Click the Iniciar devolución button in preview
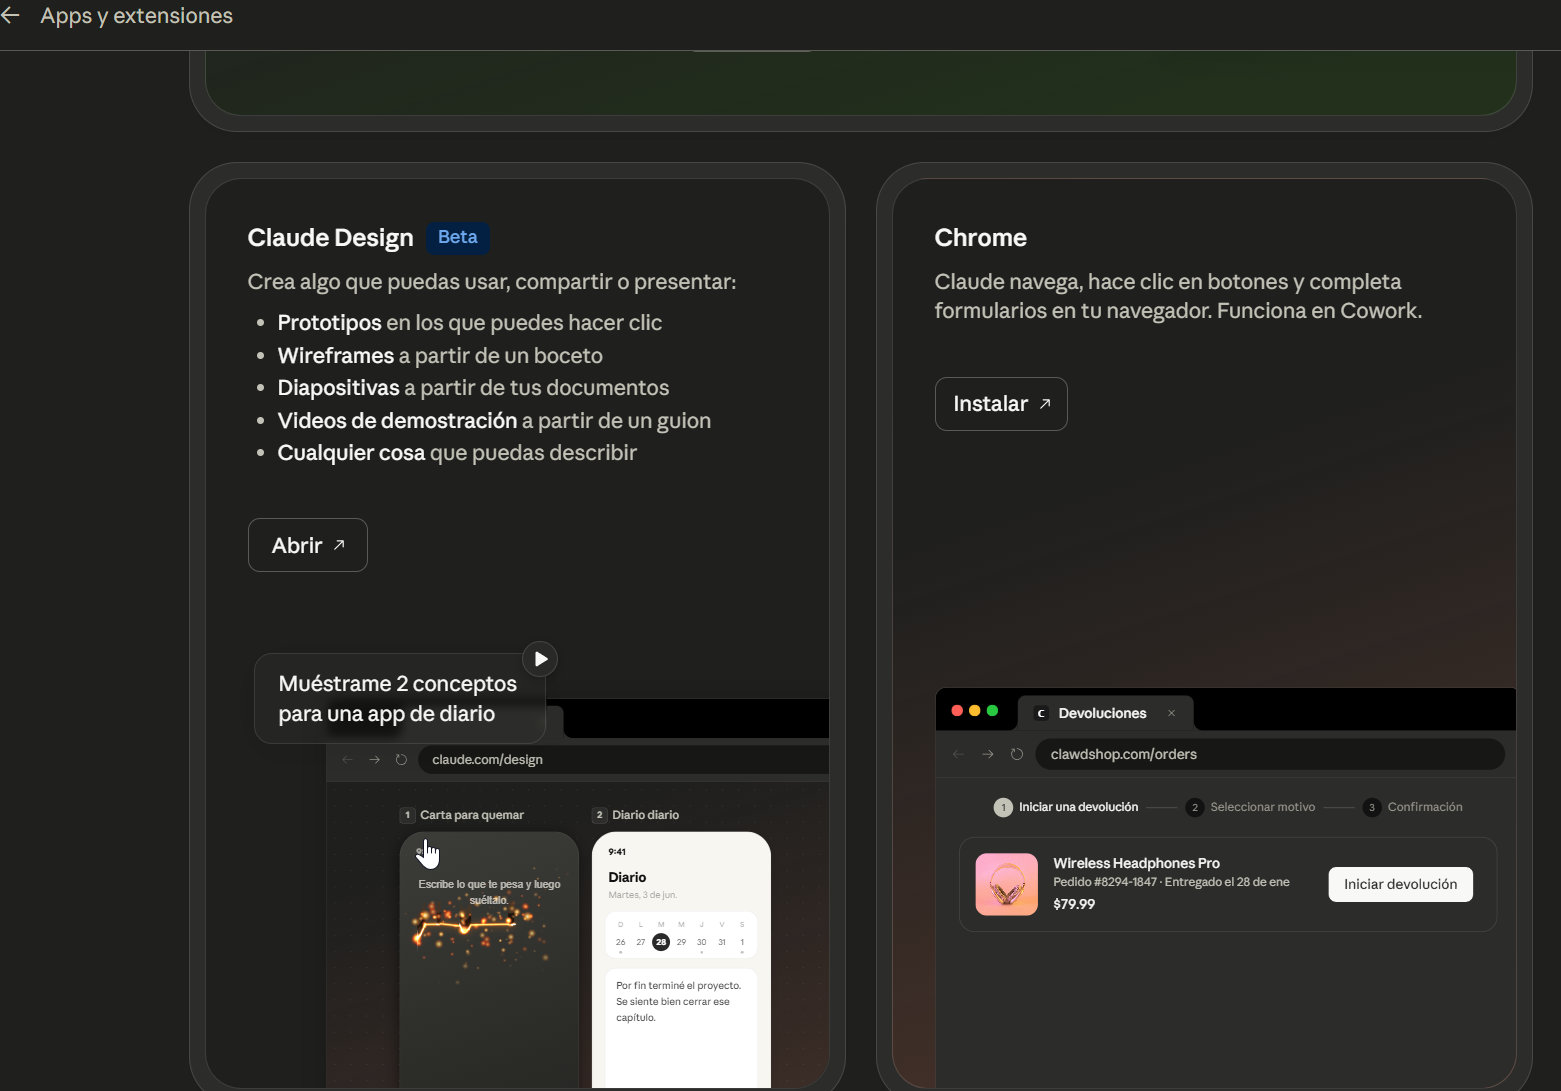The width and height of the screenshot is (1561, 1091). [1400, 884]
